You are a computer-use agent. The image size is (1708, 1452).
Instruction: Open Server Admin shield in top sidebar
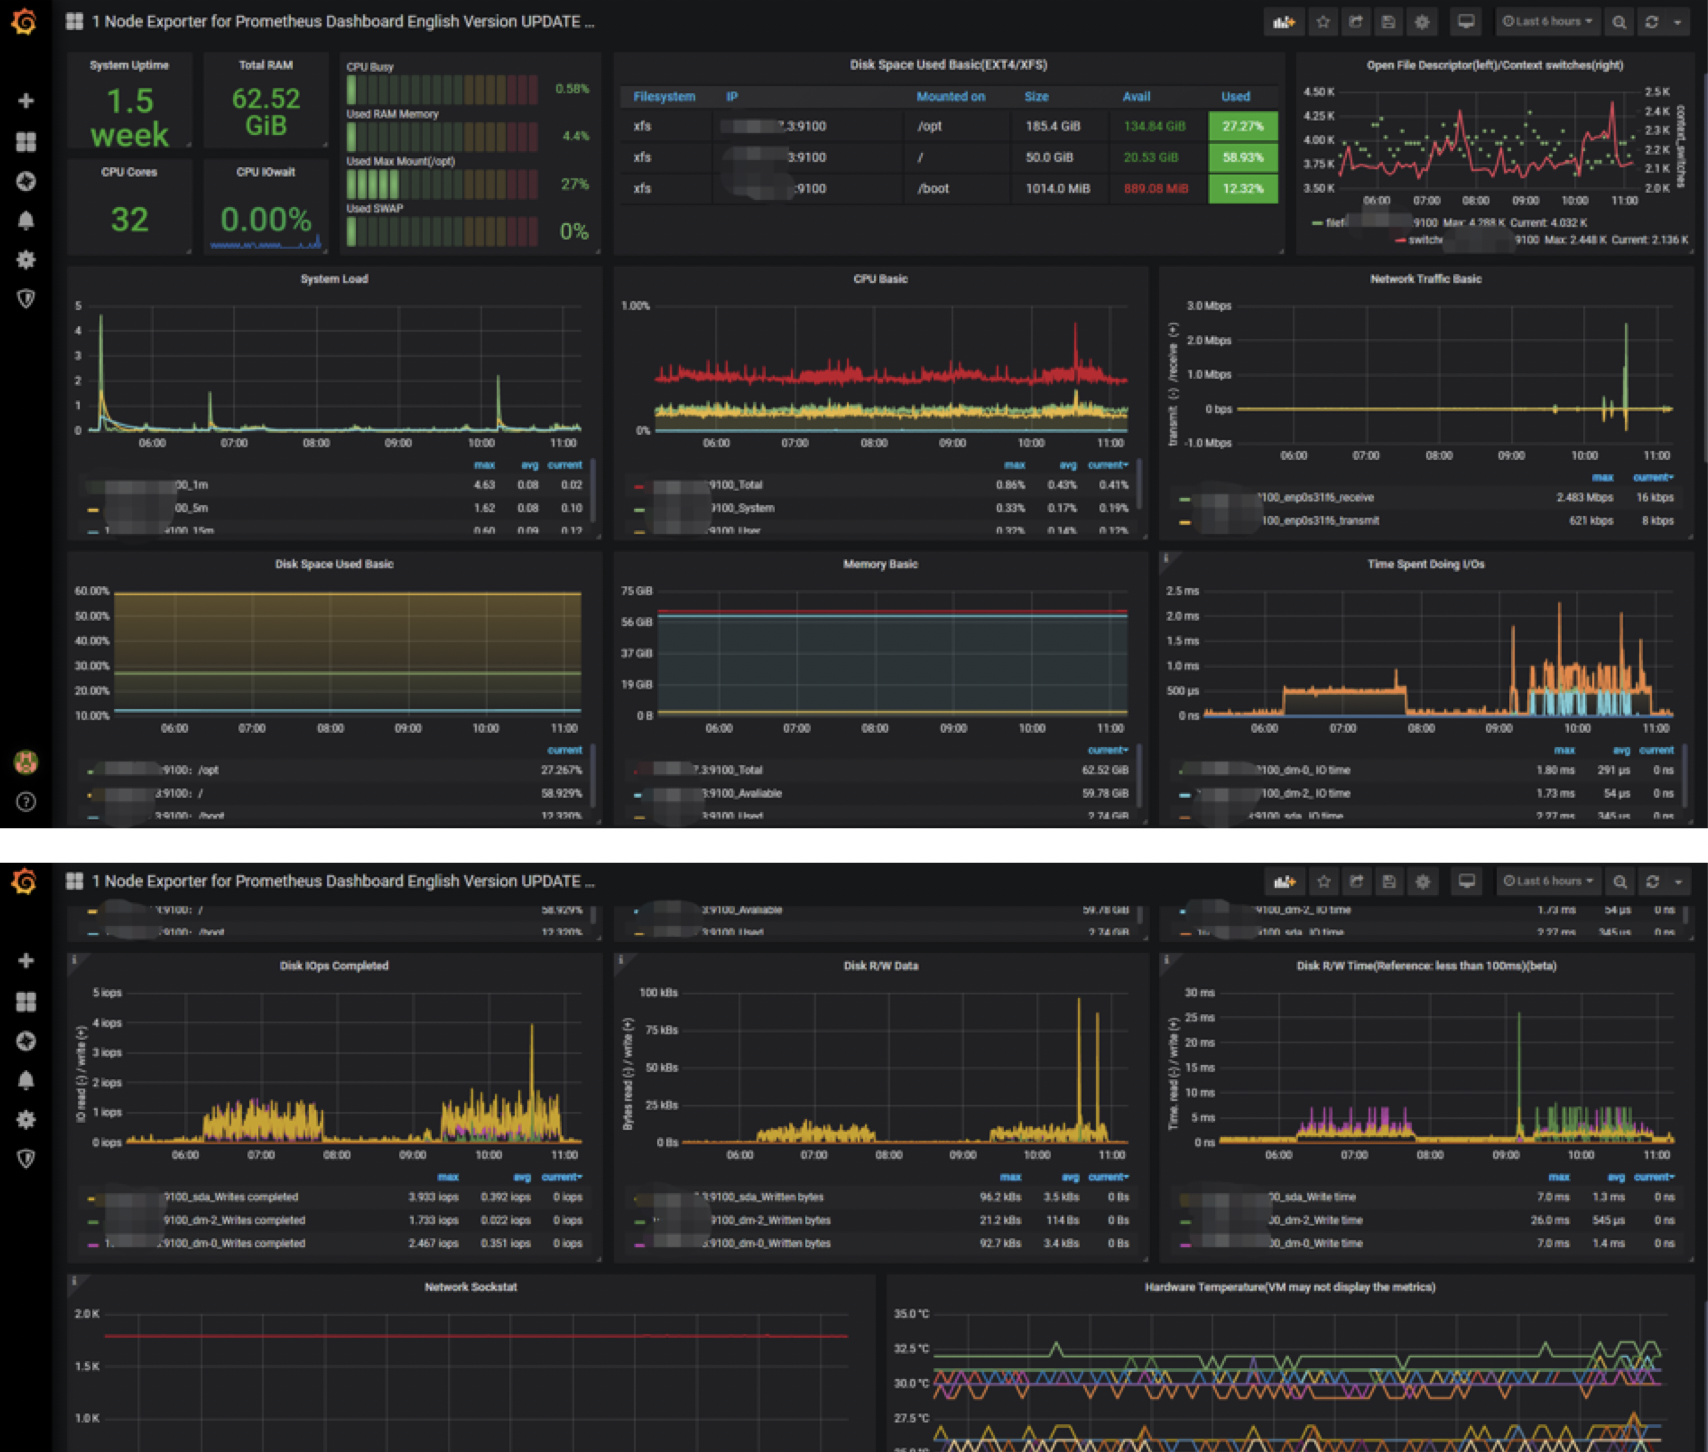point(26,299)
